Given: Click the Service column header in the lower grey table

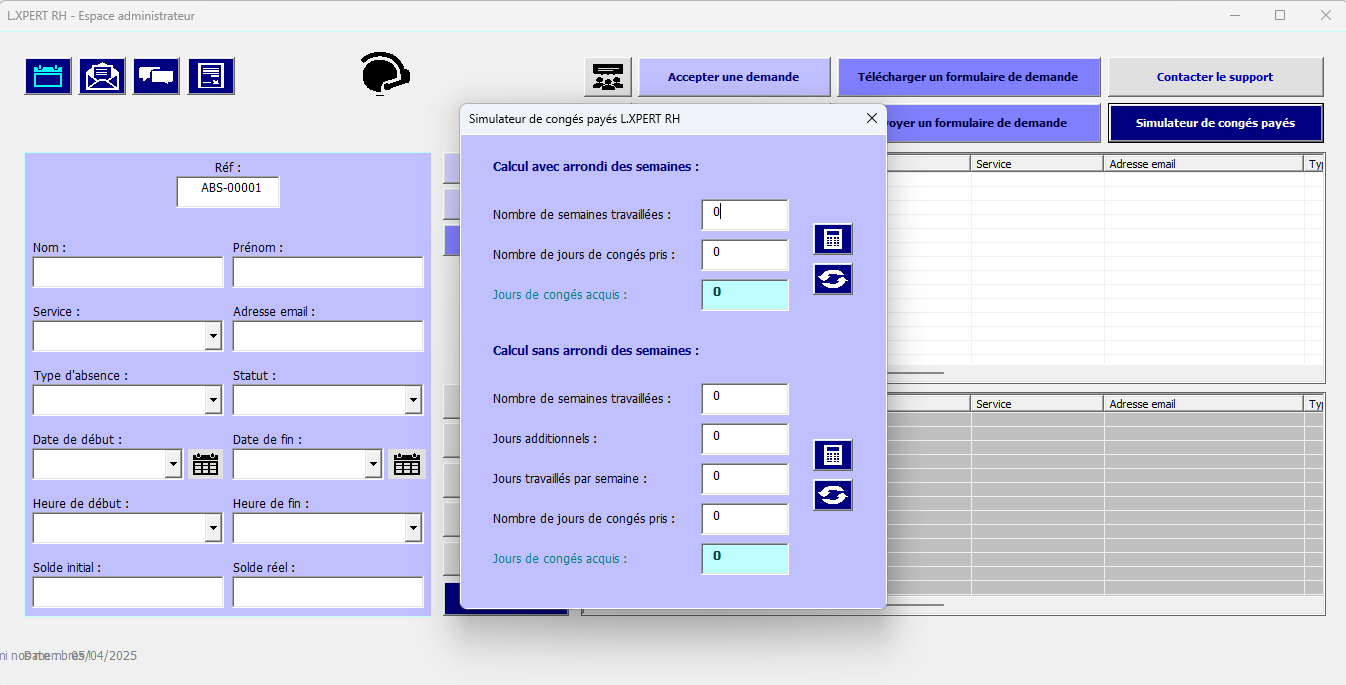Looking at the screenshot, I should coord(1038,404).
